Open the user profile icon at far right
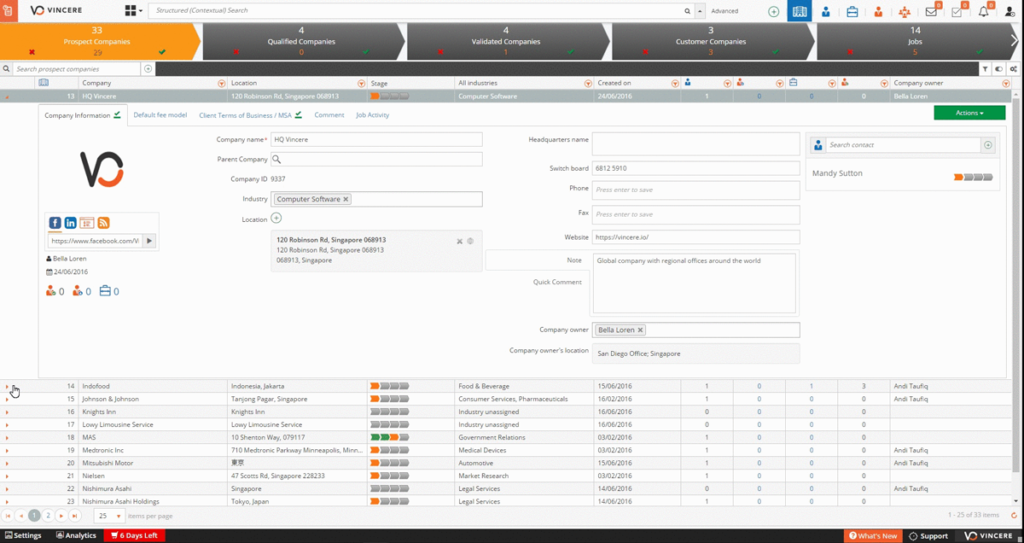Screen dimensions: 1024x543 point(1010,12)
